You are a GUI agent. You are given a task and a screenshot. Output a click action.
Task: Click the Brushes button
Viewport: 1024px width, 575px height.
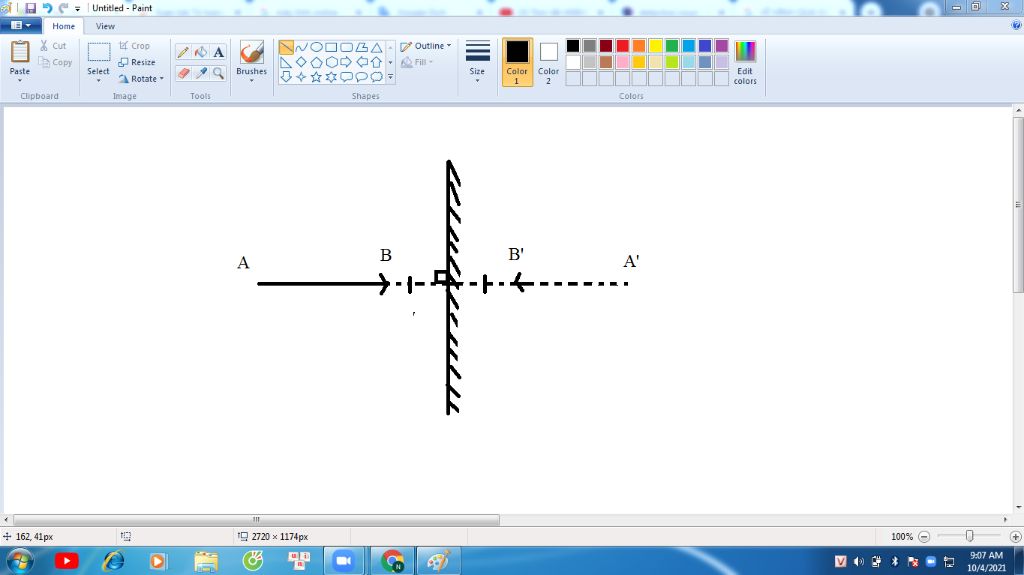click(251, 57)
